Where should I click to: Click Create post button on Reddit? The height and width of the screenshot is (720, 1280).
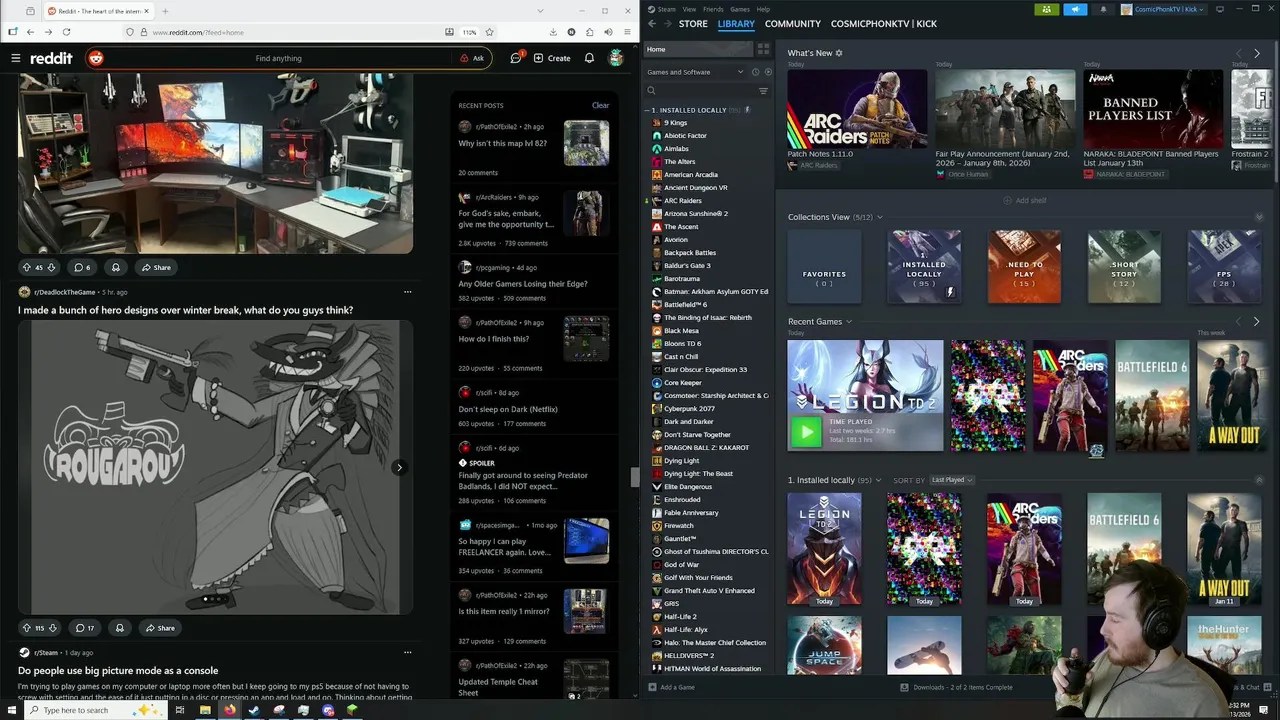(x=552, y=58)
